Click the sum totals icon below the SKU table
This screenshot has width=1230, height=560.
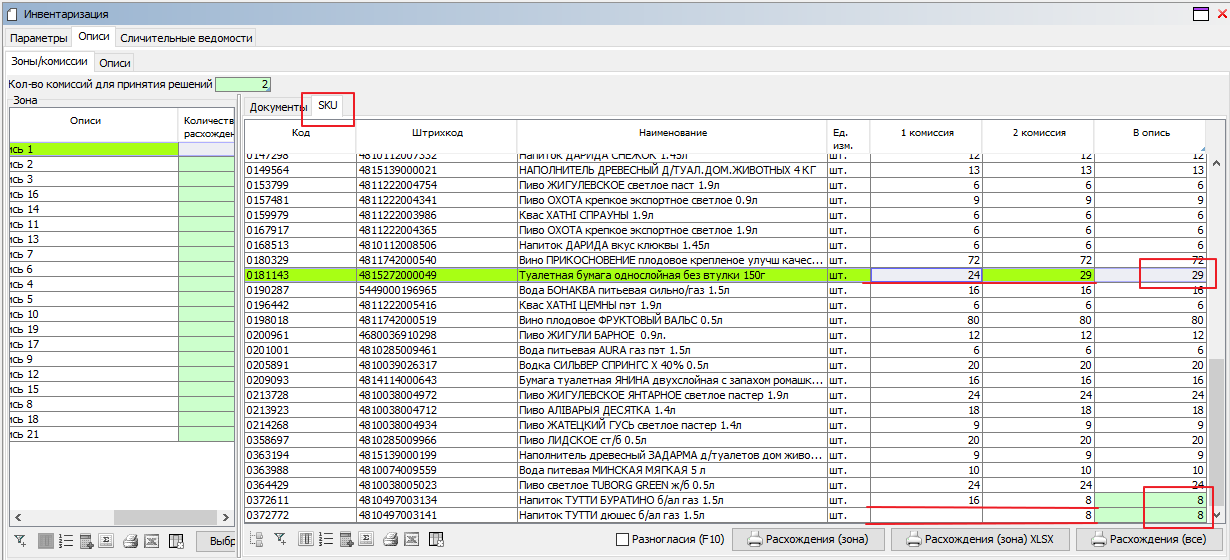pyautogui.click(x=366, y=539)
